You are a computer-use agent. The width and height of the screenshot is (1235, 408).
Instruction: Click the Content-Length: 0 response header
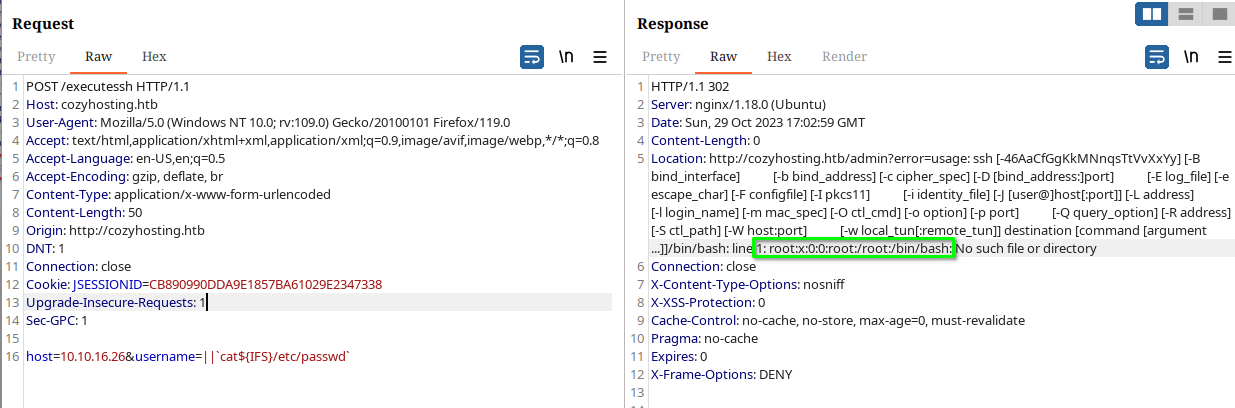pos(705,141)
